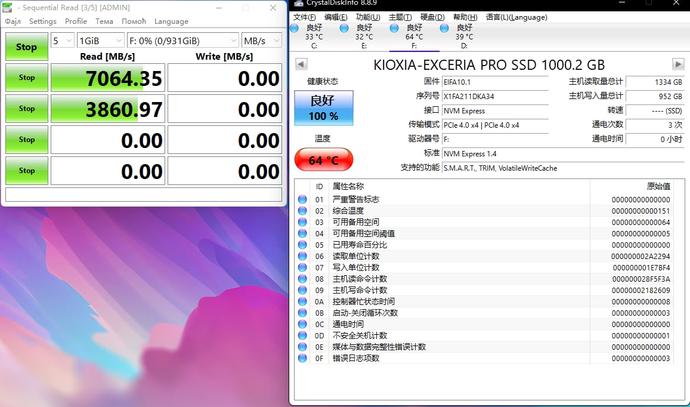Click the 7064.35 read speed result
690x407 pixels.
(x=108, y=78)
